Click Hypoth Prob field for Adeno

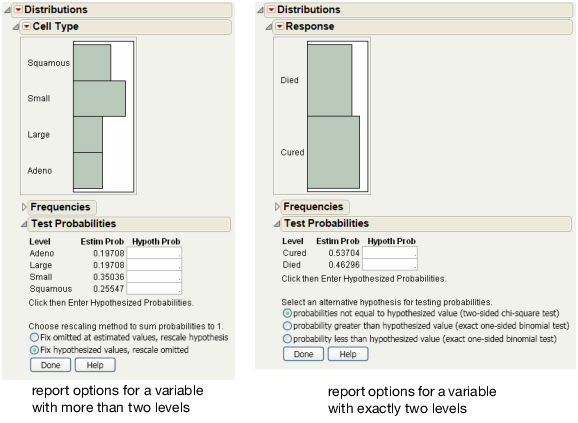point(154,253)
